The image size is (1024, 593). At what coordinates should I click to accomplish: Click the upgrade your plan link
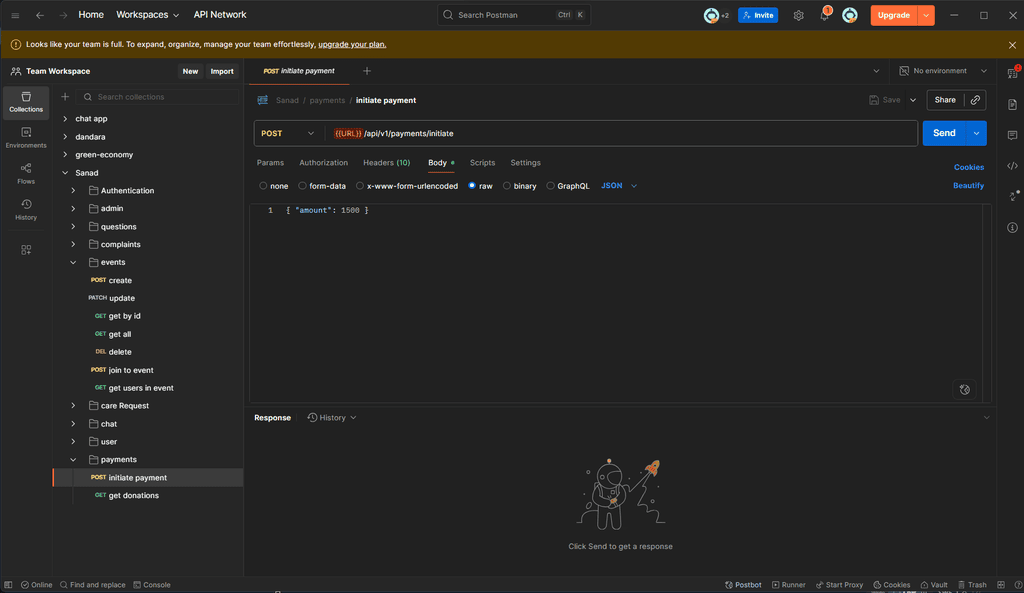(x=352, y=44)
